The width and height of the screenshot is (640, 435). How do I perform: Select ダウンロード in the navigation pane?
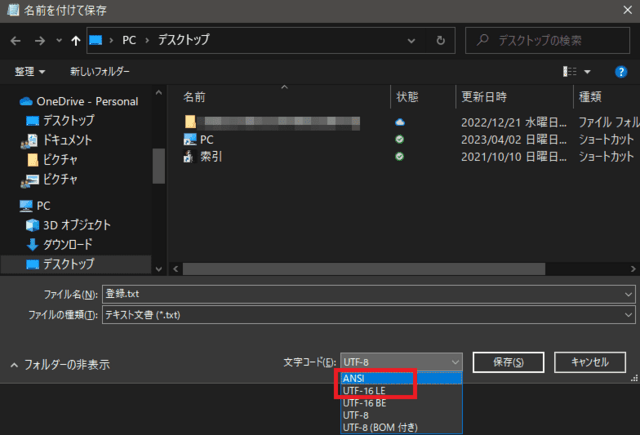tap(67, 244)
